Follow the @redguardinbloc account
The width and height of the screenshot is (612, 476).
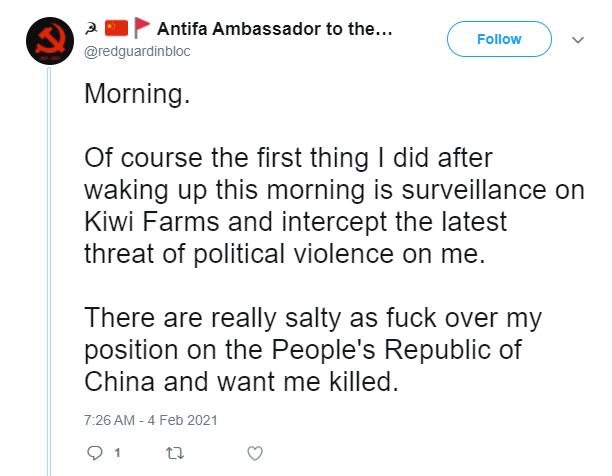pos(499,39)
